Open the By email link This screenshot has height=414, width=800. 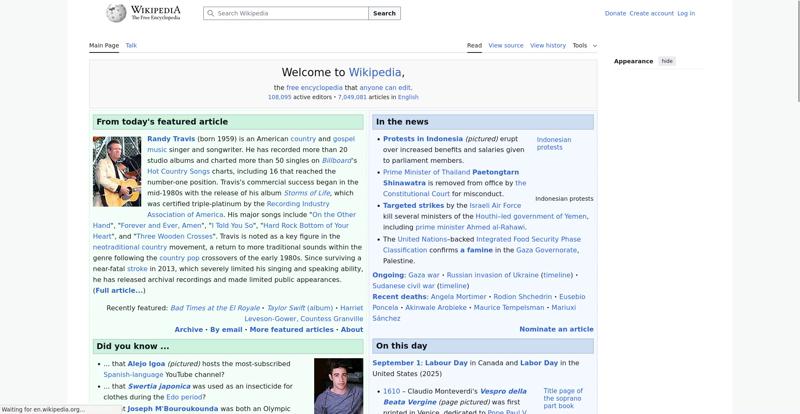[227, 330]
